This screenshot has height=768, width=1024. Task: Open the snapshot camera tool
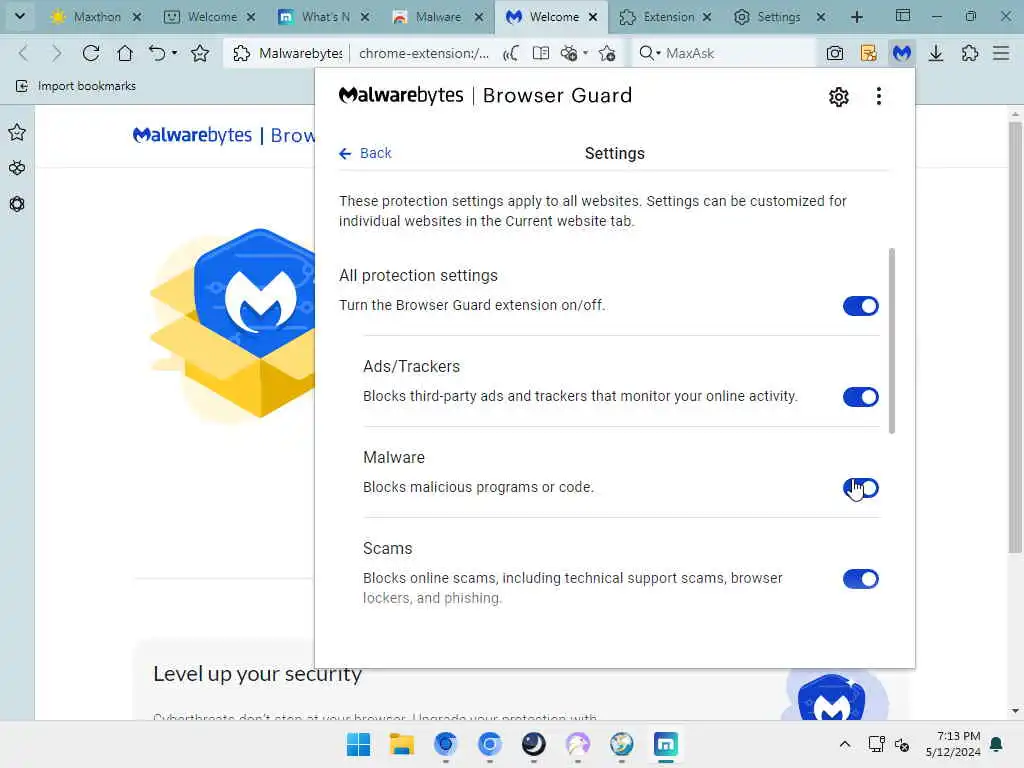tap(835, 53)
